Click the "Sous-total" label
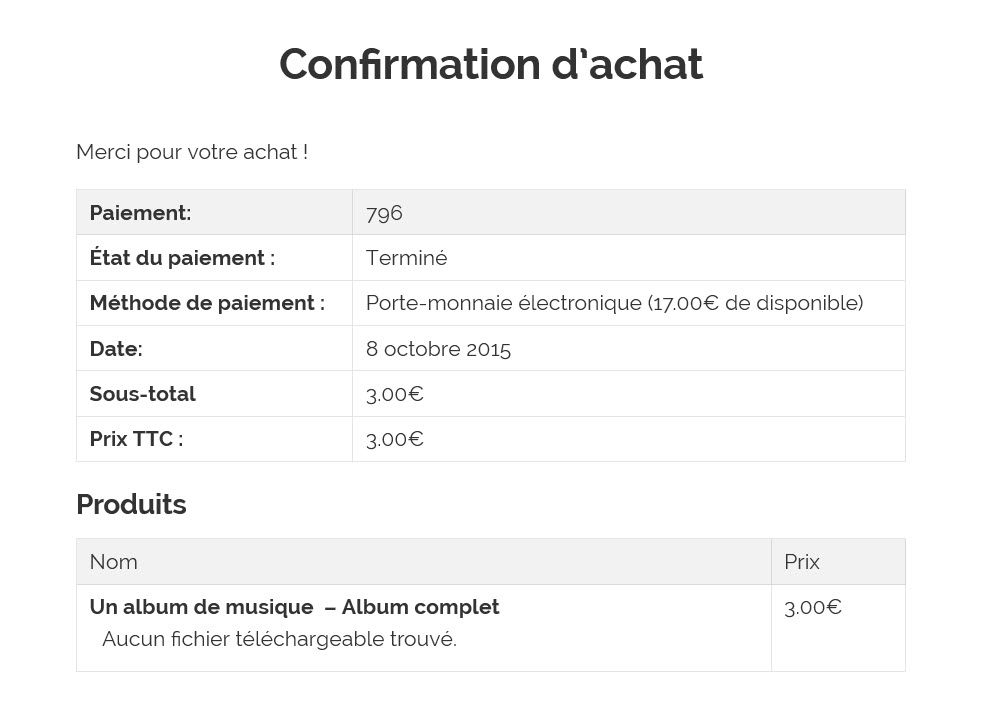983x727 pixels. tap(142, 394)
